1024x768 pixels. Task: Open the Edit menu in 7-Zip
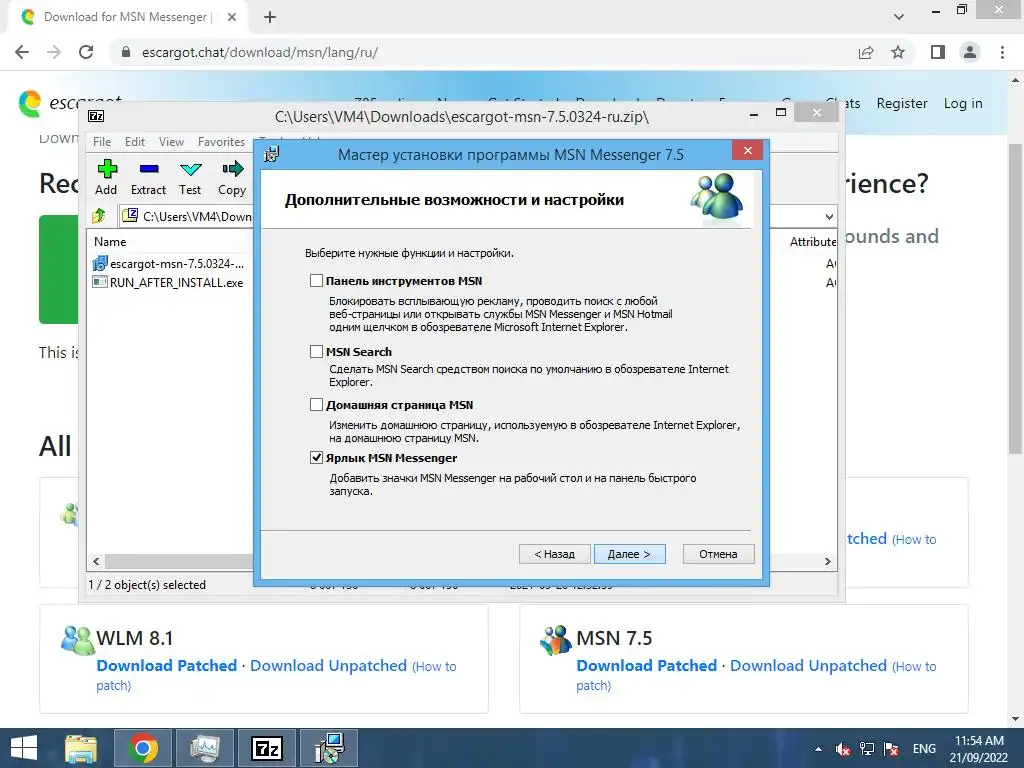point(135,142)
